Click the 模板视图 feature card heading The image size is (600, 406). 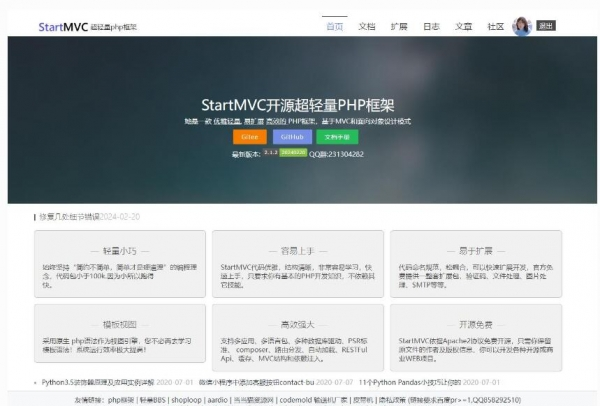119,324
